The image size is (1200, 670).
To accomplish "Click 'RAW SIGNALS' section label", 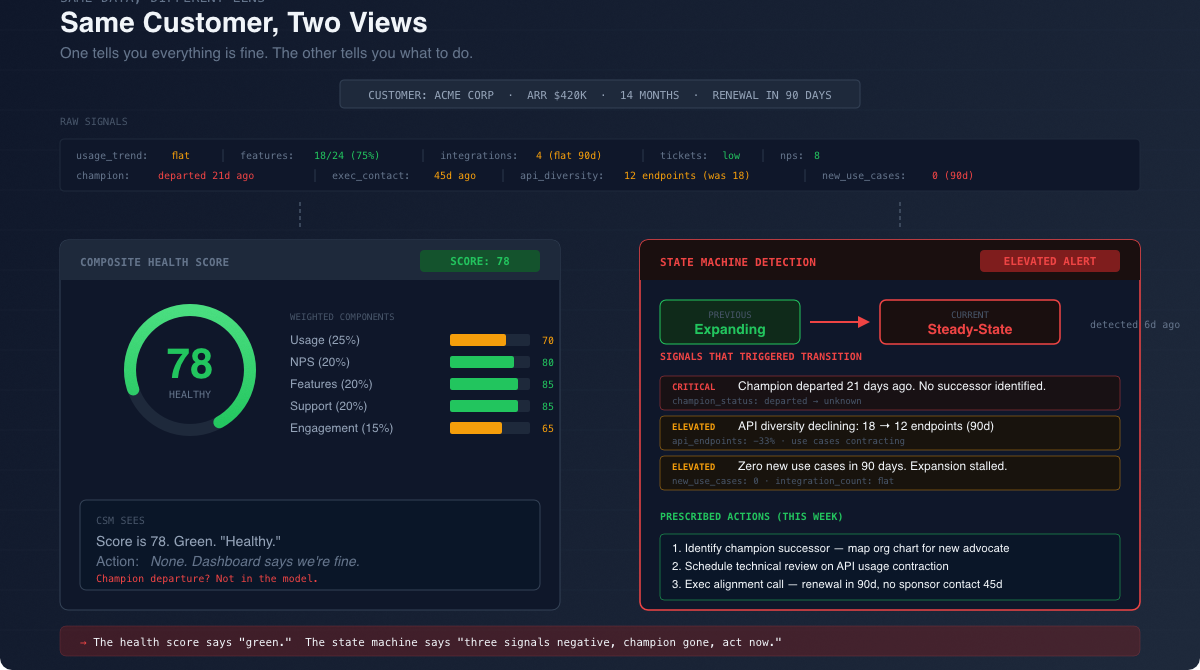I will (94, 122).
